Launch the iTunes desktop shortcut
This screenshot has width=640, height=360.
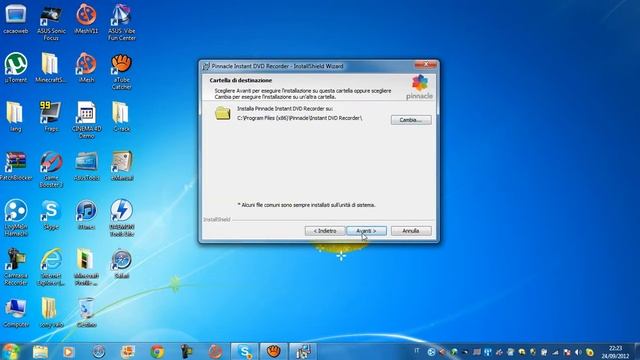(86, 215)
